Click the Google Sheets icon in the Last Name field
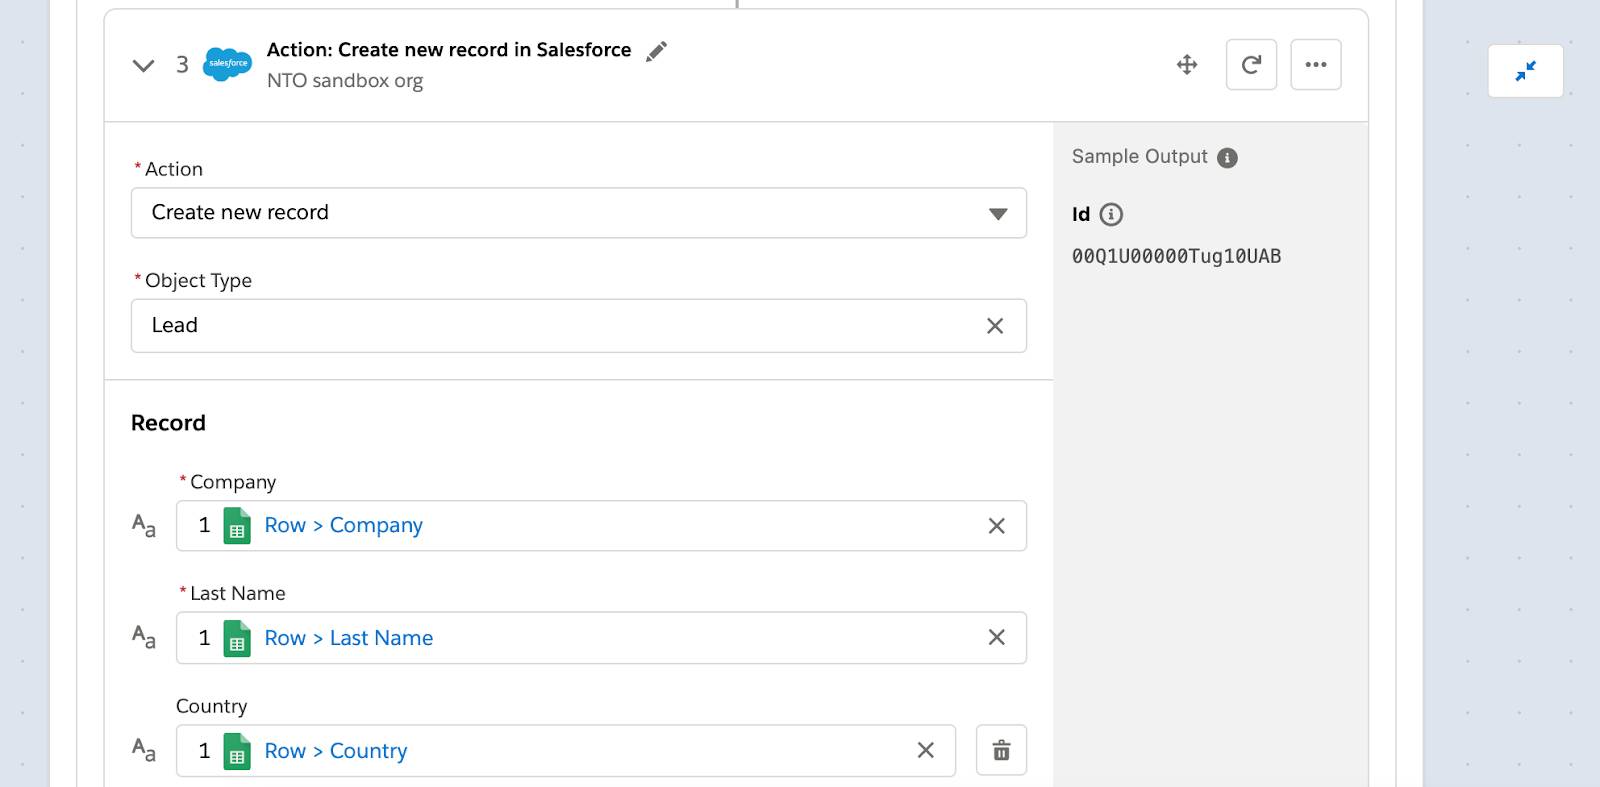 coord(237,638)
